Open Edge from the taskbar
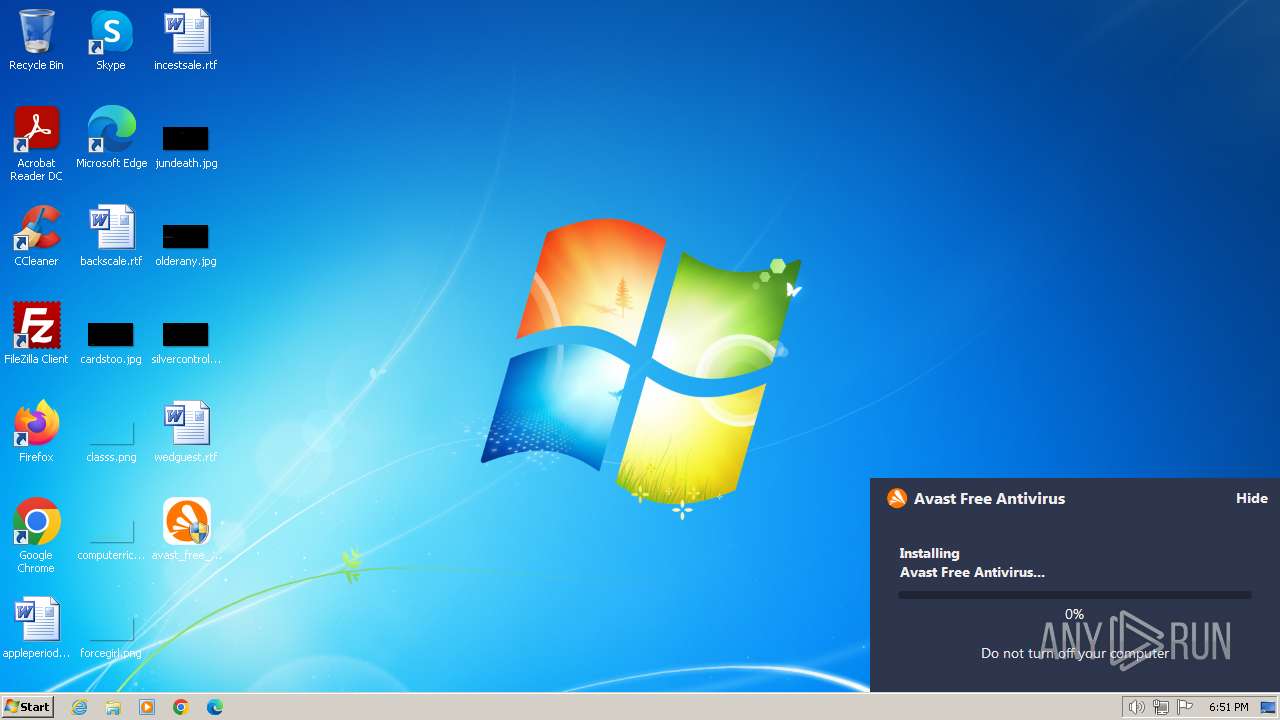Image resolution: width=1280 pixels, height=720 pixels. pyautogui.click(x=214, y=707)
